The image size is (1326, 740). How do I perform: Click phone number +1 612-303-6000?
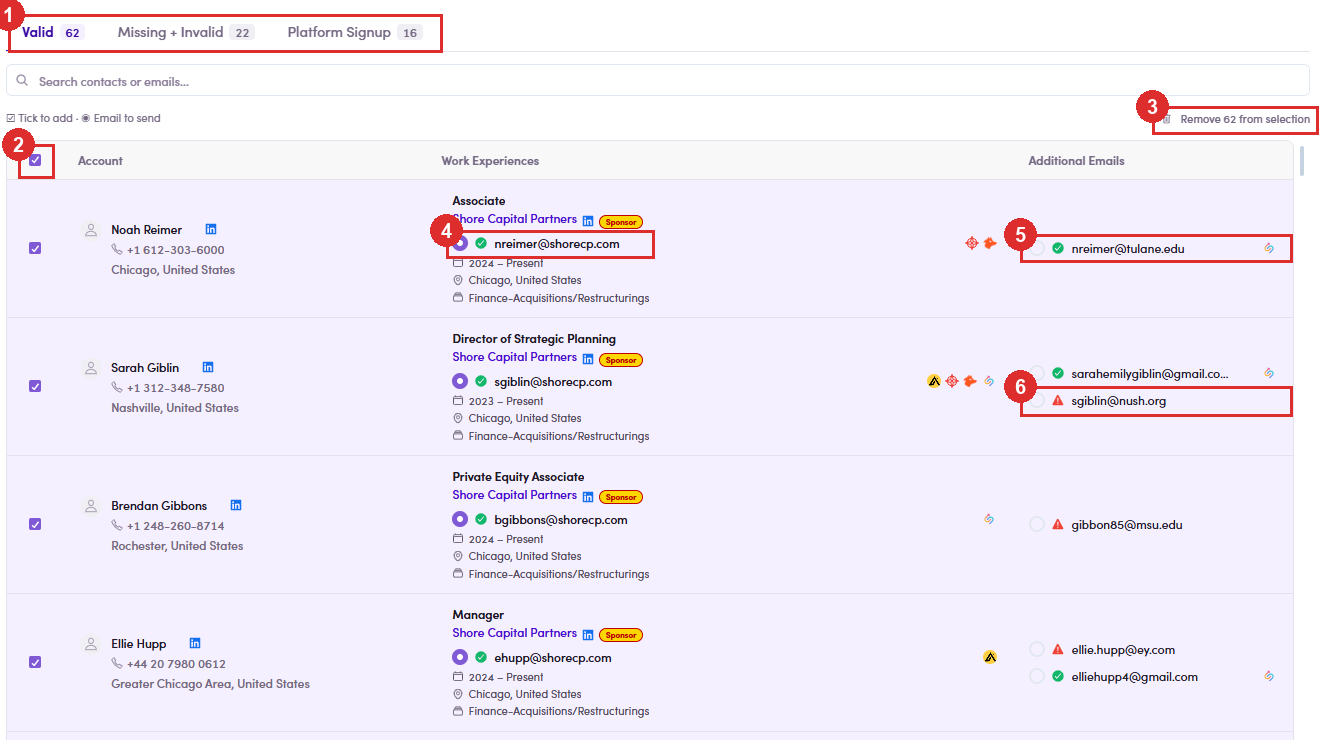pyautogui.click(x=175, y=250)
